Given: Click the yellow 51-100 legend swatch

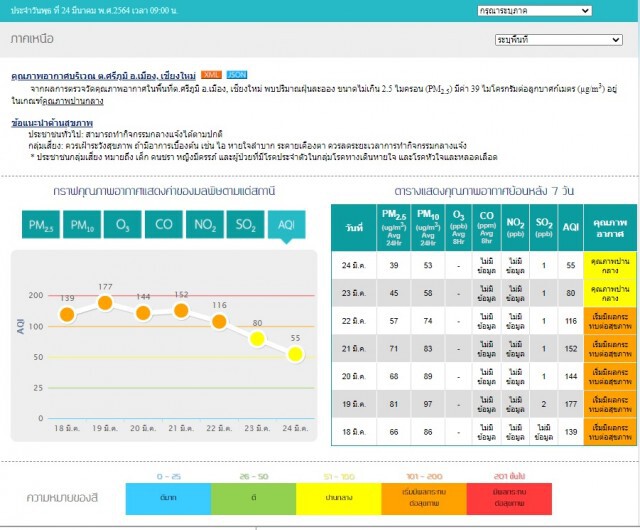Looking at the screenshot, I should [339, 499].
